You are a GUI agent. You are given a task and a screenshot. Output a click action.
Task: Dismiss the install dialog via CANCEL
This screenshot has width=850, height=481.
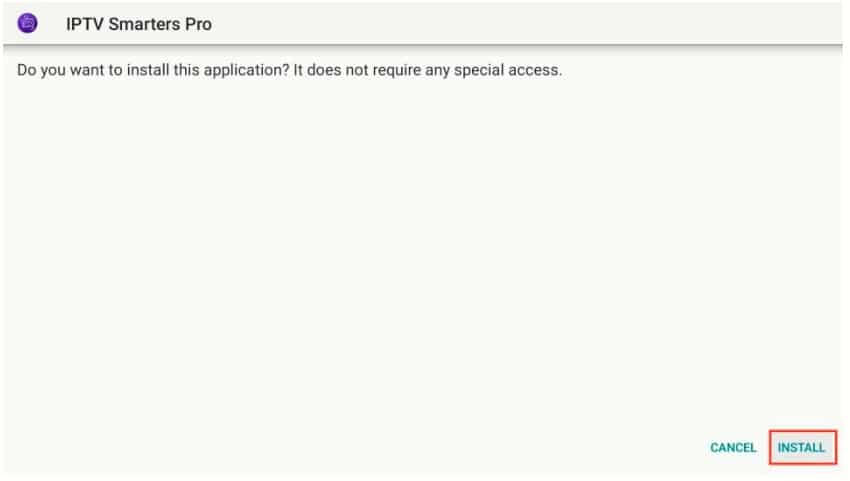pyautogui.click(x=733, y=447)
